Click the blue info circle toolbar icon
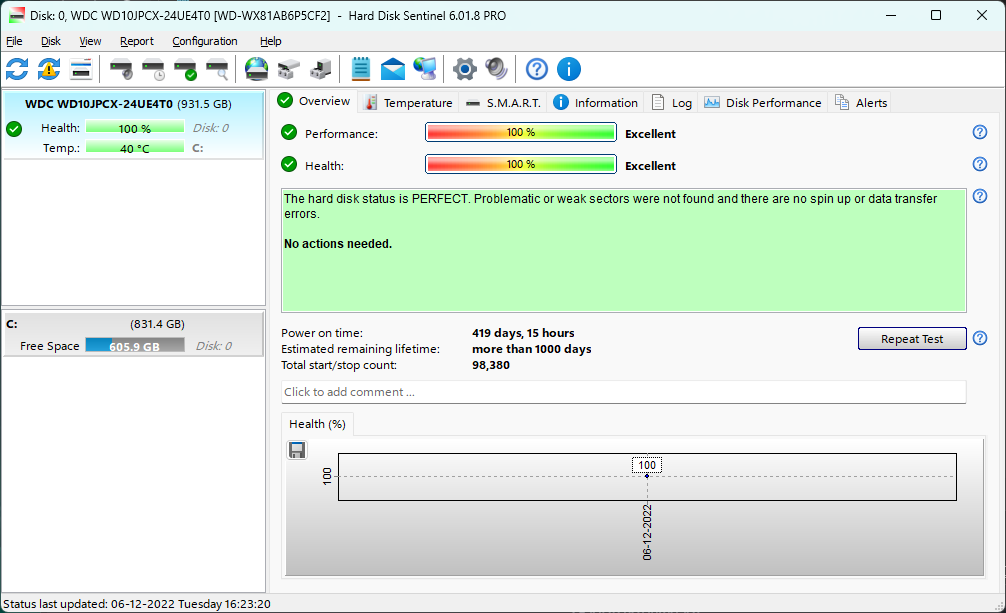This screenshot has height=613, width=1006. [568, 69]
